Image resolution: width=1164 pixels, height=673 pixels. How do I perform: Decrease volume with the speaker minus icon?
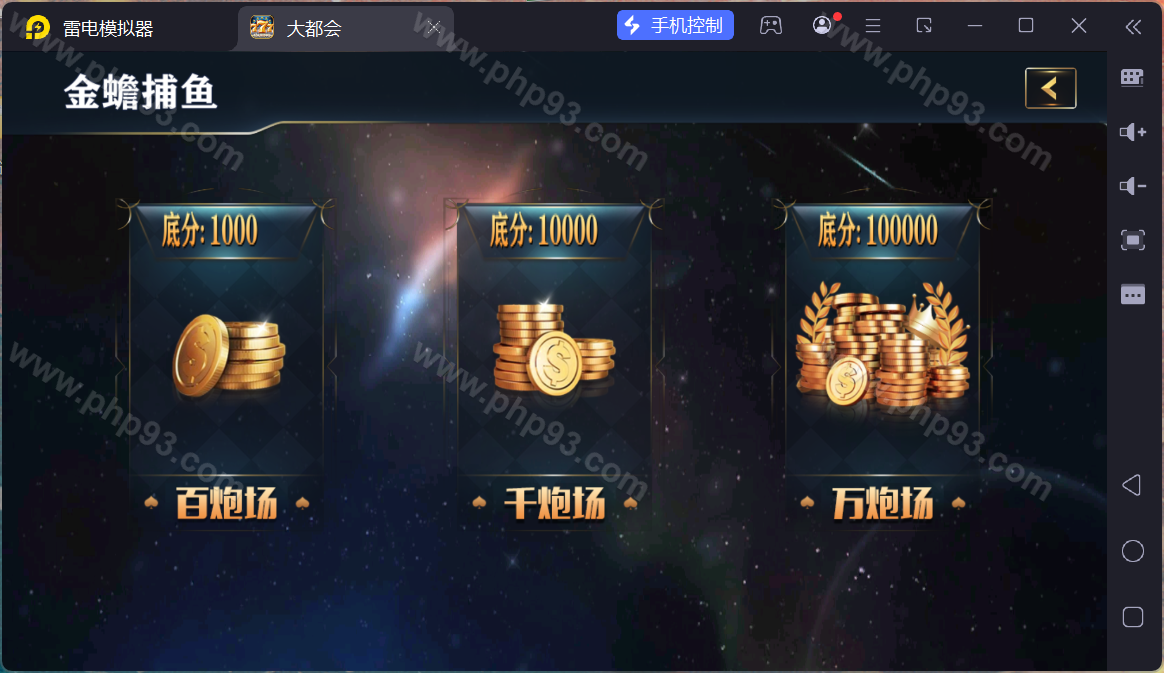click(x=1132, y=186)
